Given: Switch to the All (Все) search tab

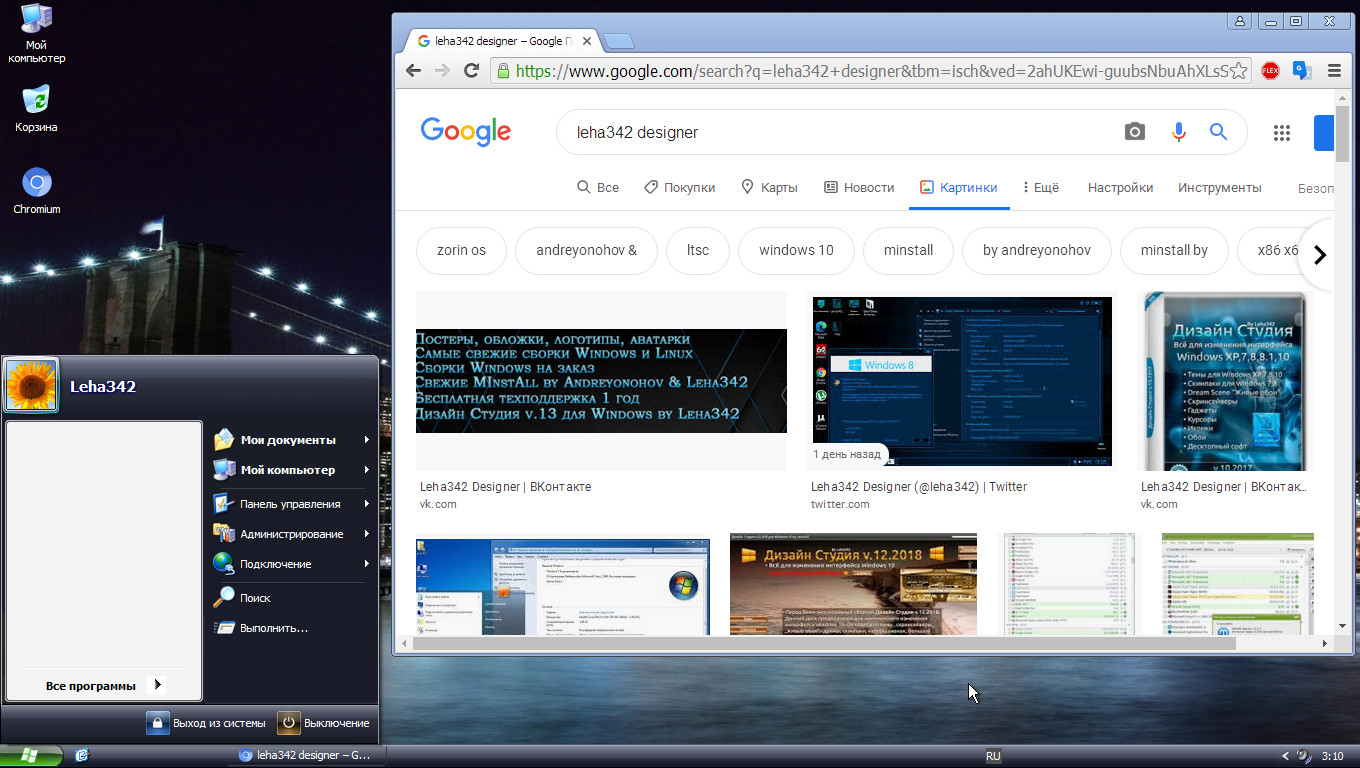Looking at the screenshot, I should (598, 187).
